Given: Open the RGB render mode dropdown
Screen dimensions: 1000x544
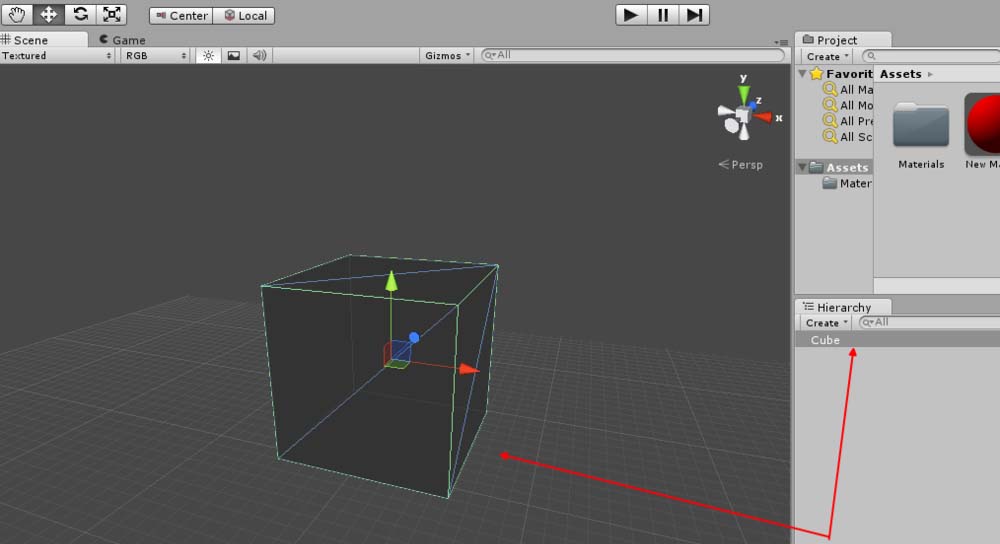Looking at the screenshot, I should pos(156,55).
